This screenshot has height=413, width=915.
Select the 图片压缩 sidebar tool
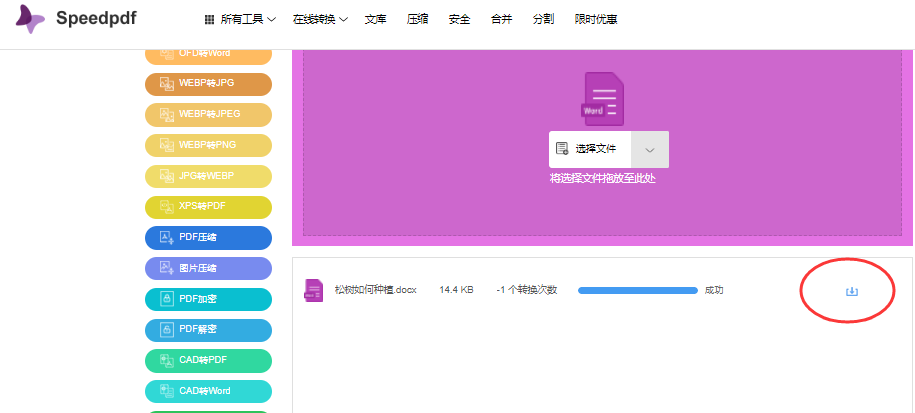pos(208,268)
